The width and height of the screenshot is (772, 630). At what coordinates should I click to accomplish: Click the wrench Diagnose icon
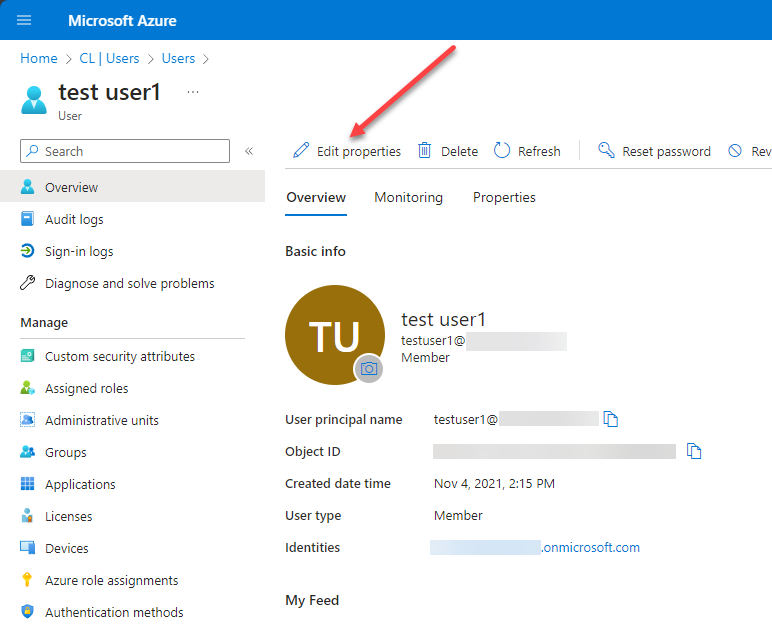tap(28, 283)
